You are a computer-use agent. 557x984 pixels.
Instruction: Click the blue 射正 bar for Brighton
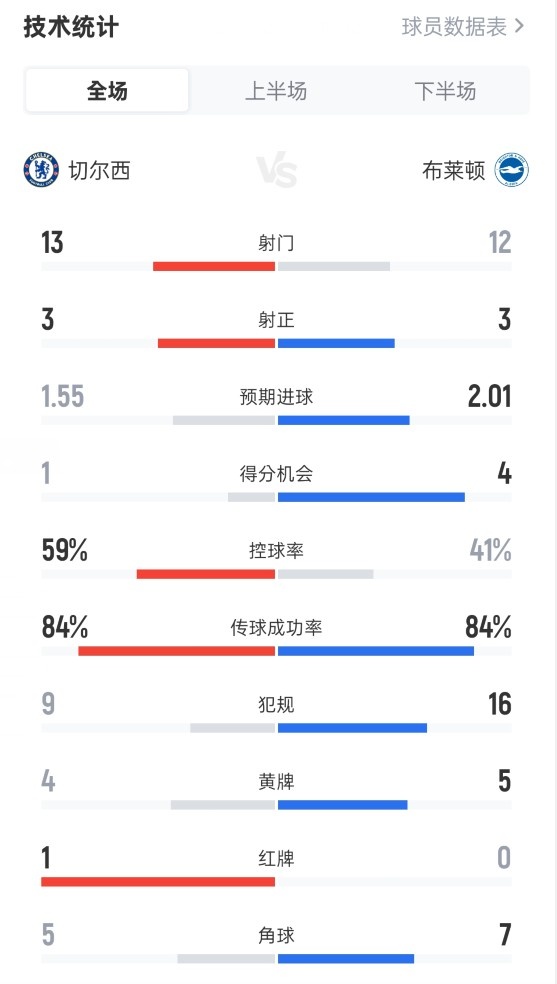336,343
